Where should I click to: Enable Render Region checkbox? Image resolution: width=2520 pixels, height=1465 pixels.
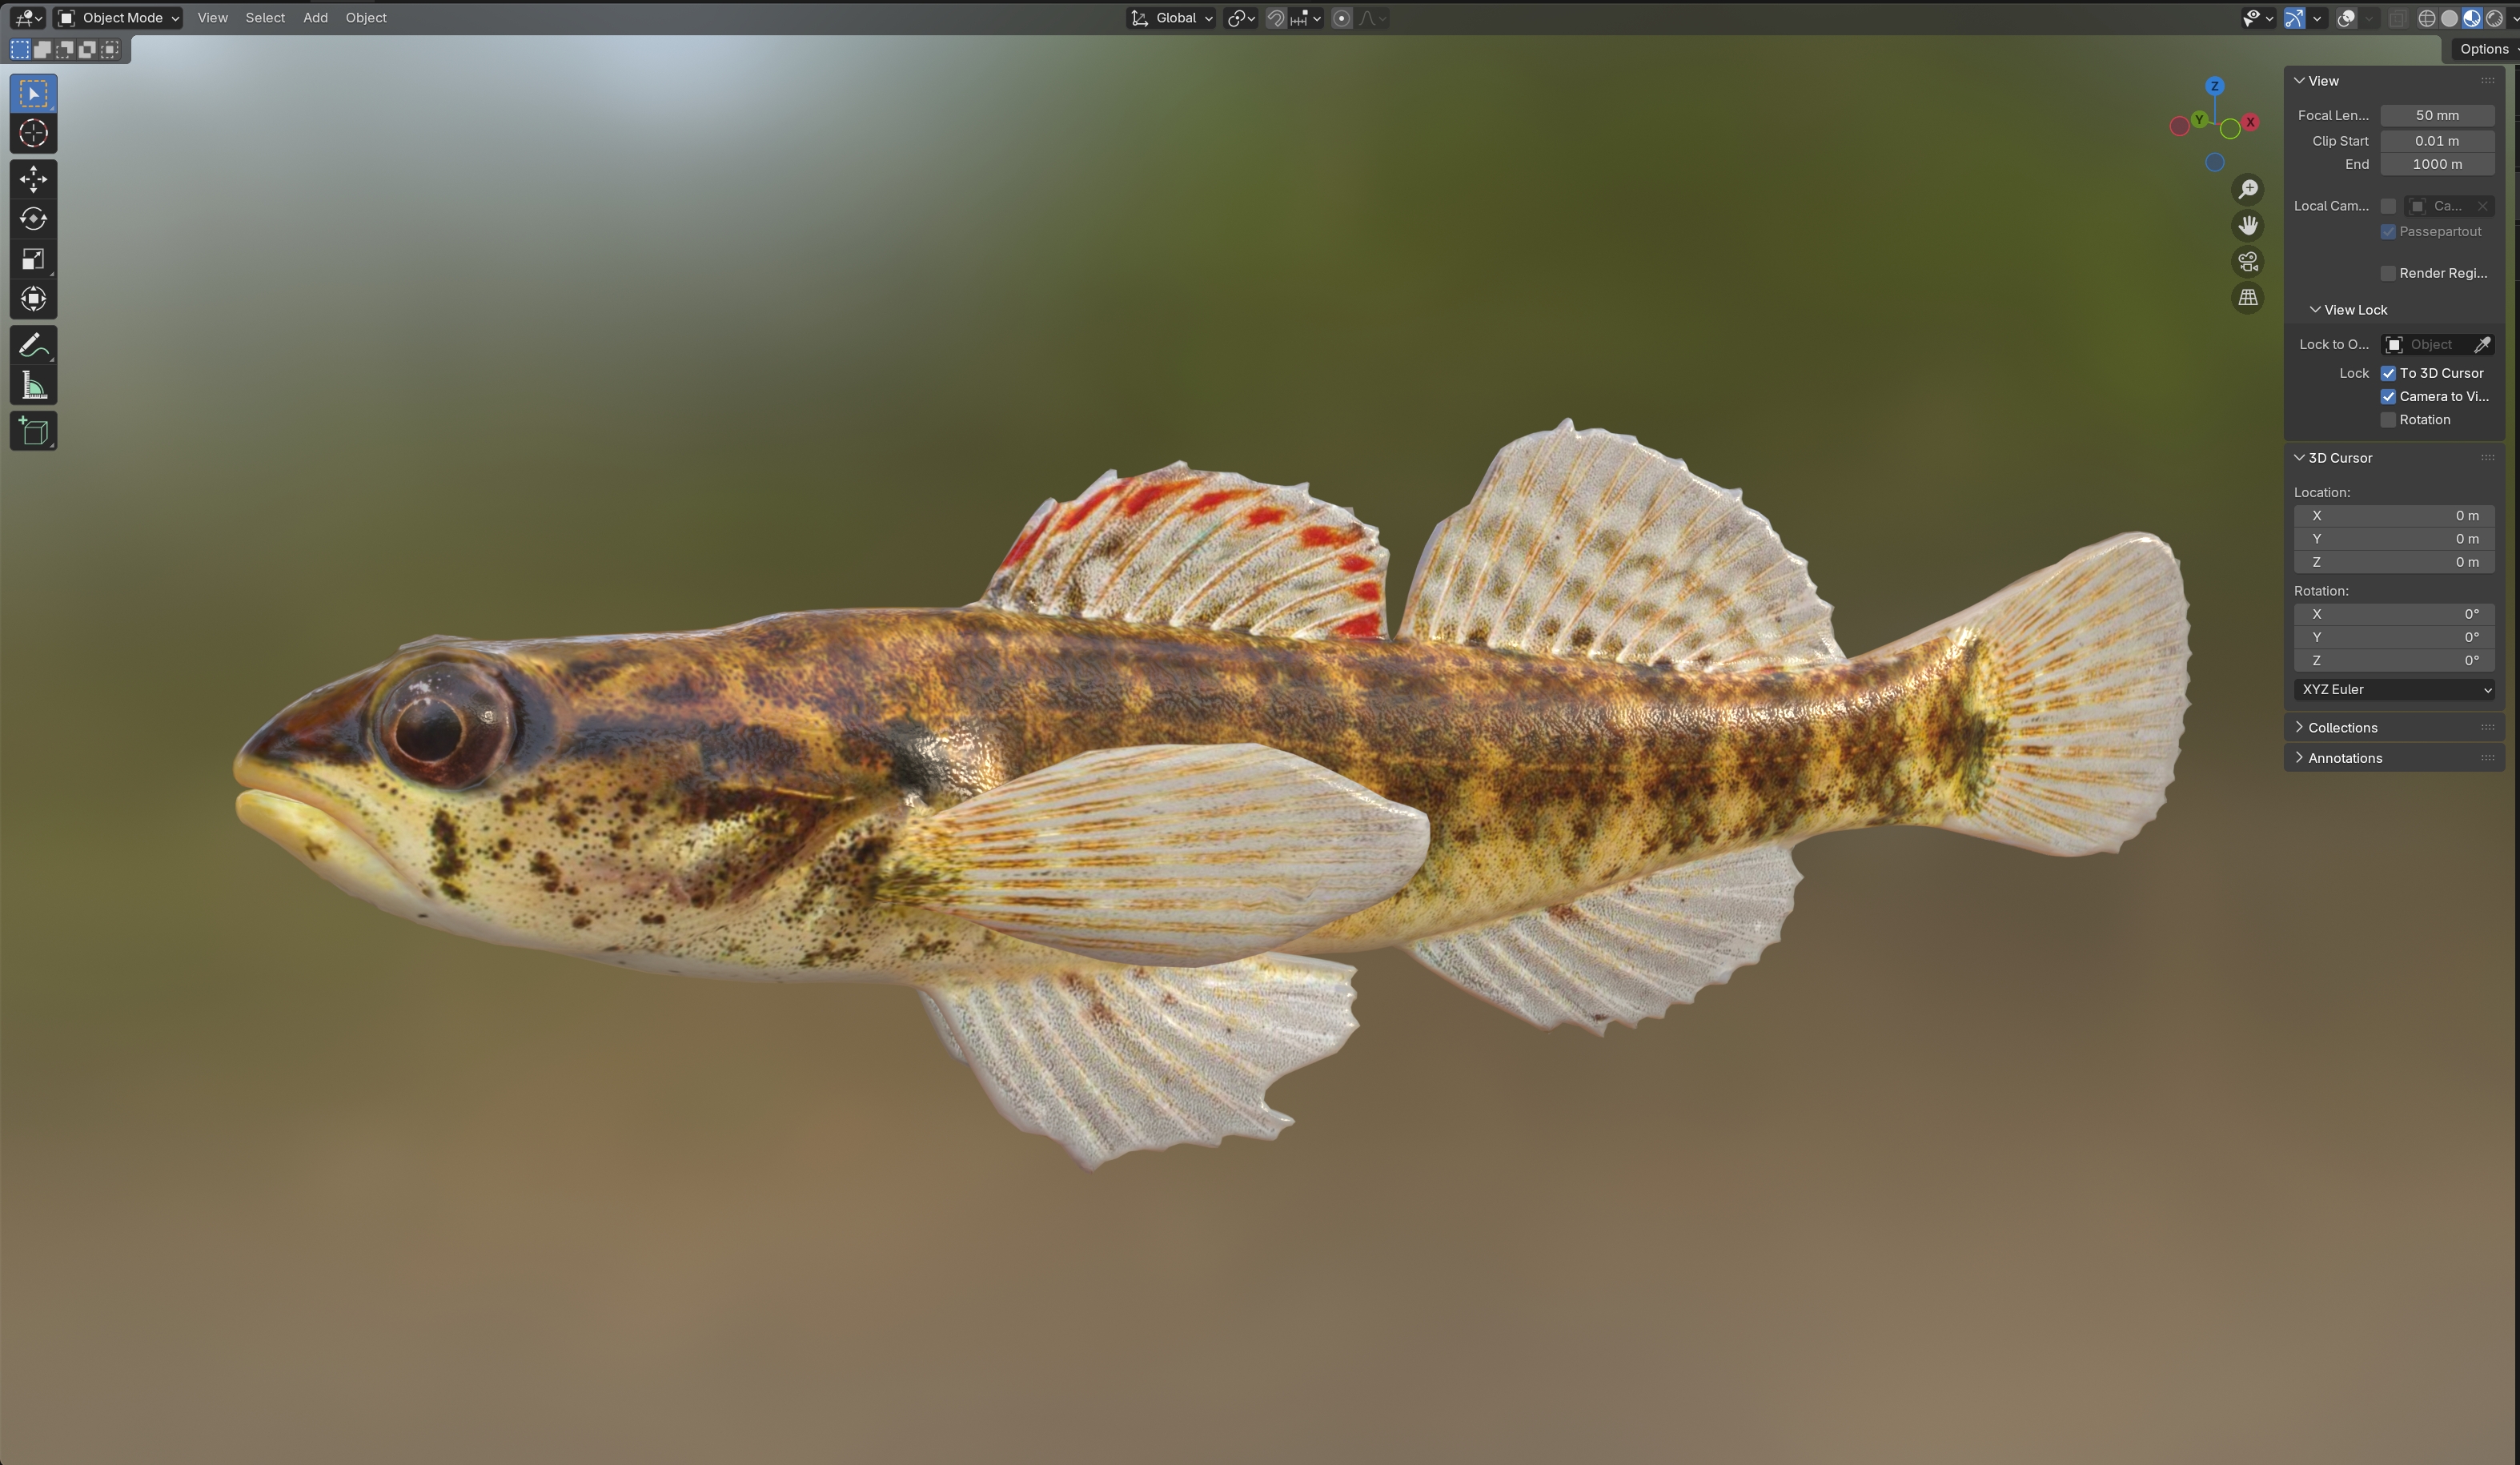(x=2388, y=273)
